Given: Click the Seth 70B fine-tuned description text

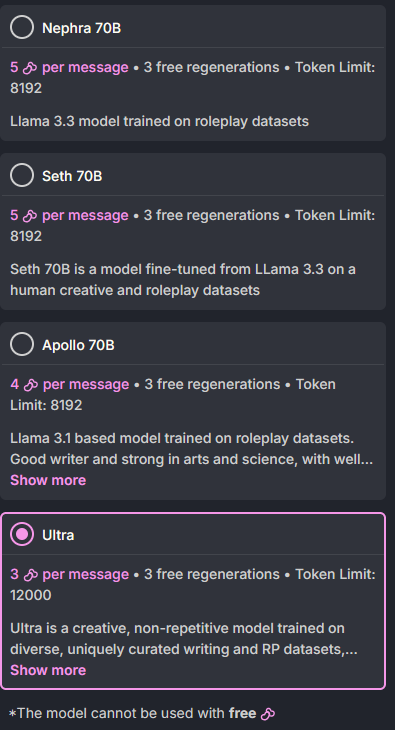Looking at the screenshot, I should click(x=183, y=280).
